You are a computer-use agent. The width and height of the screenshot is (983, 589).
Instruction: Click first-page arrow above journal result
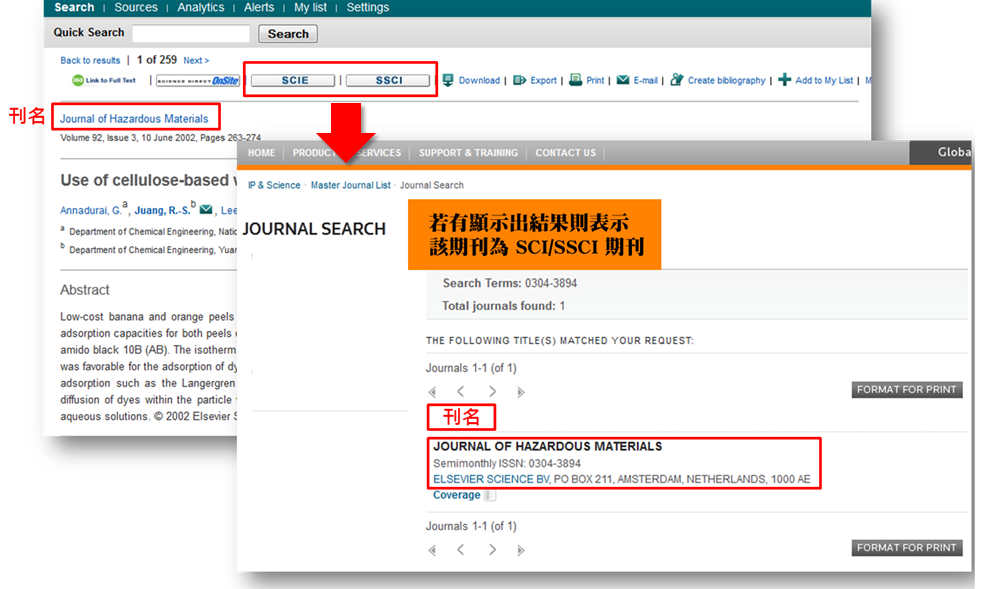coord(432,392)
